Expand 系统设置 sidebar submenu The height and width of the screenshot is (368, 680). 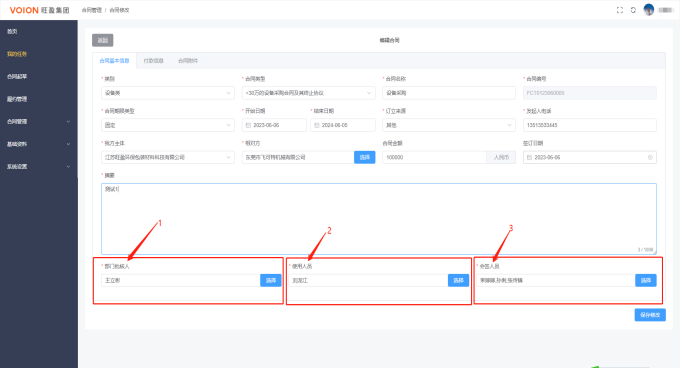coord(39,167)
